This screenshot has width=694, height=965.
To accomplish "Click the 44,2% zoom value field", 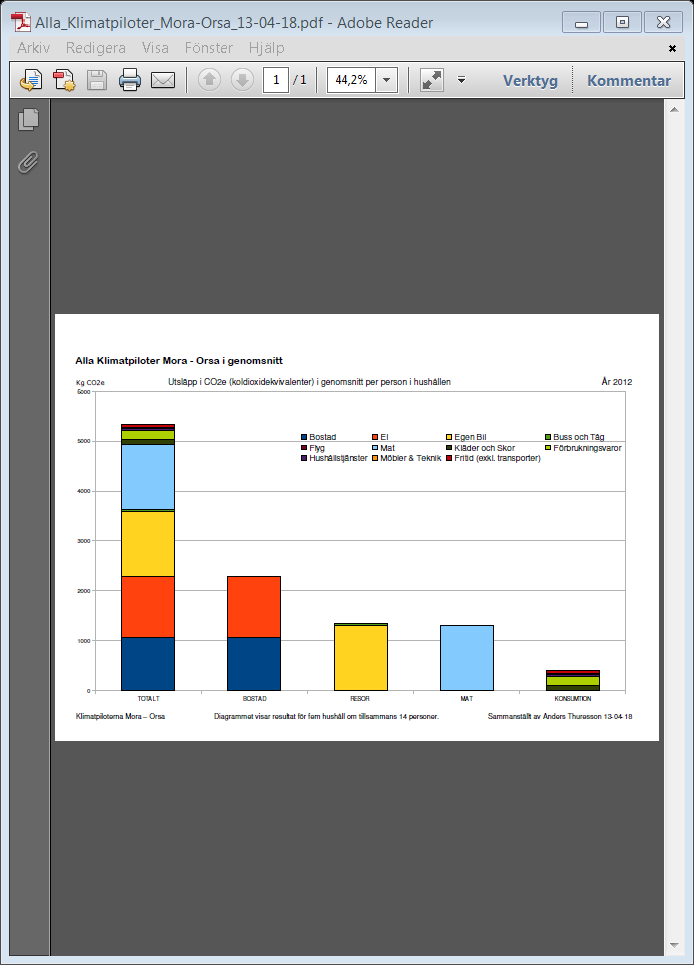I will [x=351, y=80].
